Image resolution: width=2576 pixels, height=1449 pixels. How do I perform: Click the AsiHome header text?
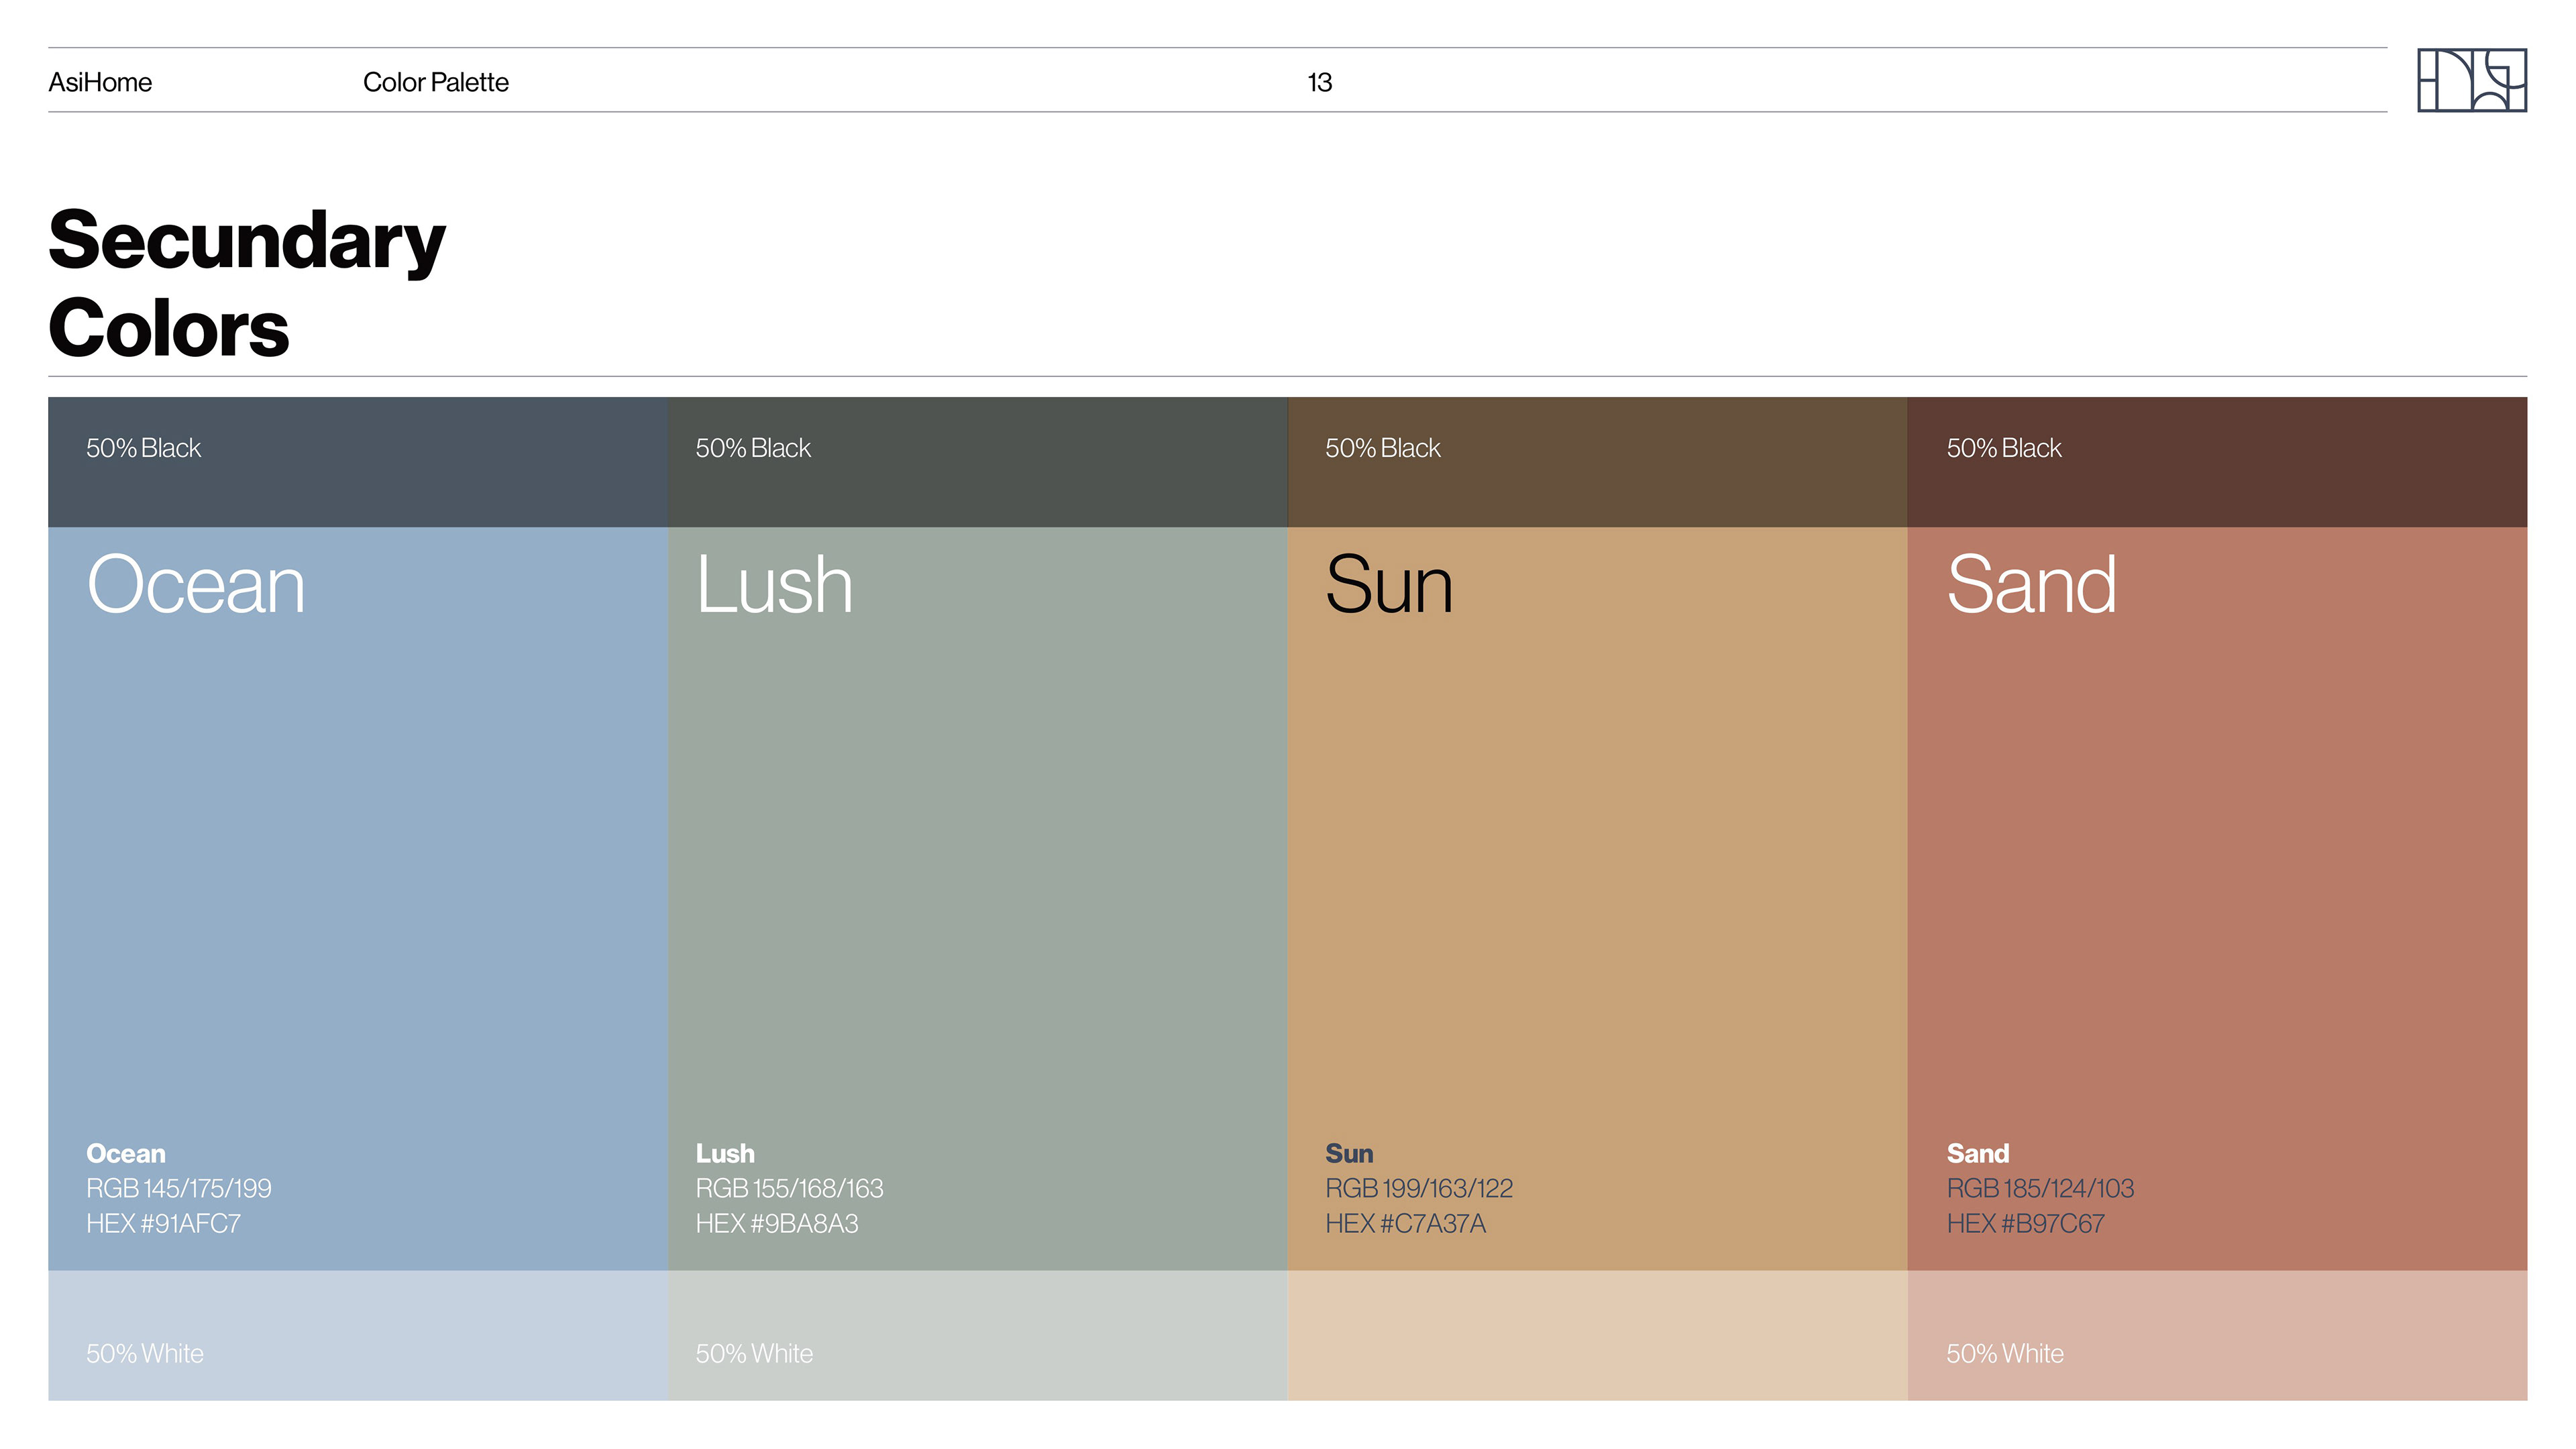click(100, 82)
